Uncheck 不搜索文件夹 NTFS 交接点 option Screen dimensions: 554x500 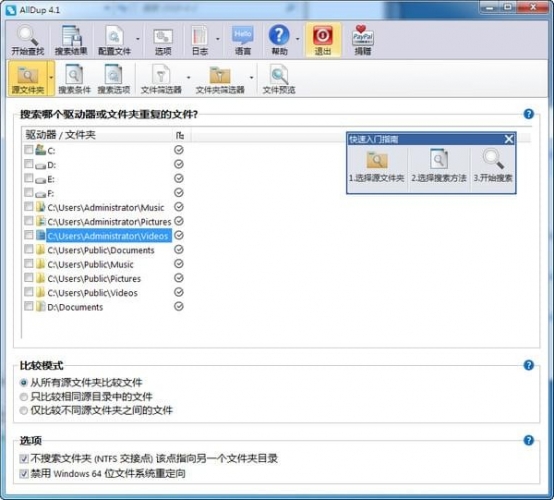(x=24, y=459)
